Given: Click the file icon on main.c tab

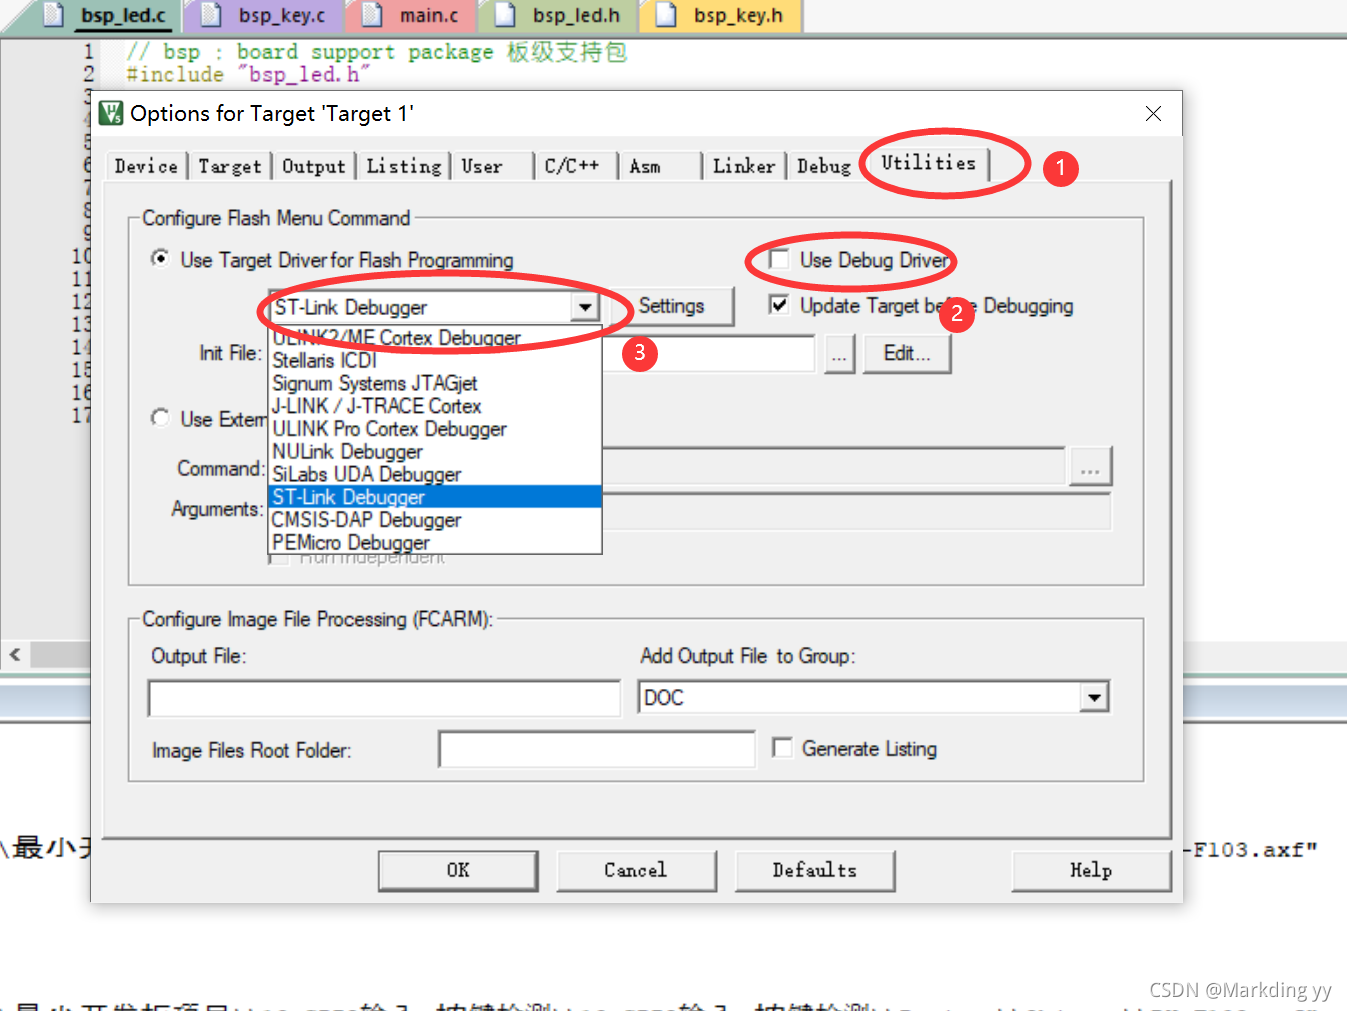Looking at the screenshot, I should point(372,14).
